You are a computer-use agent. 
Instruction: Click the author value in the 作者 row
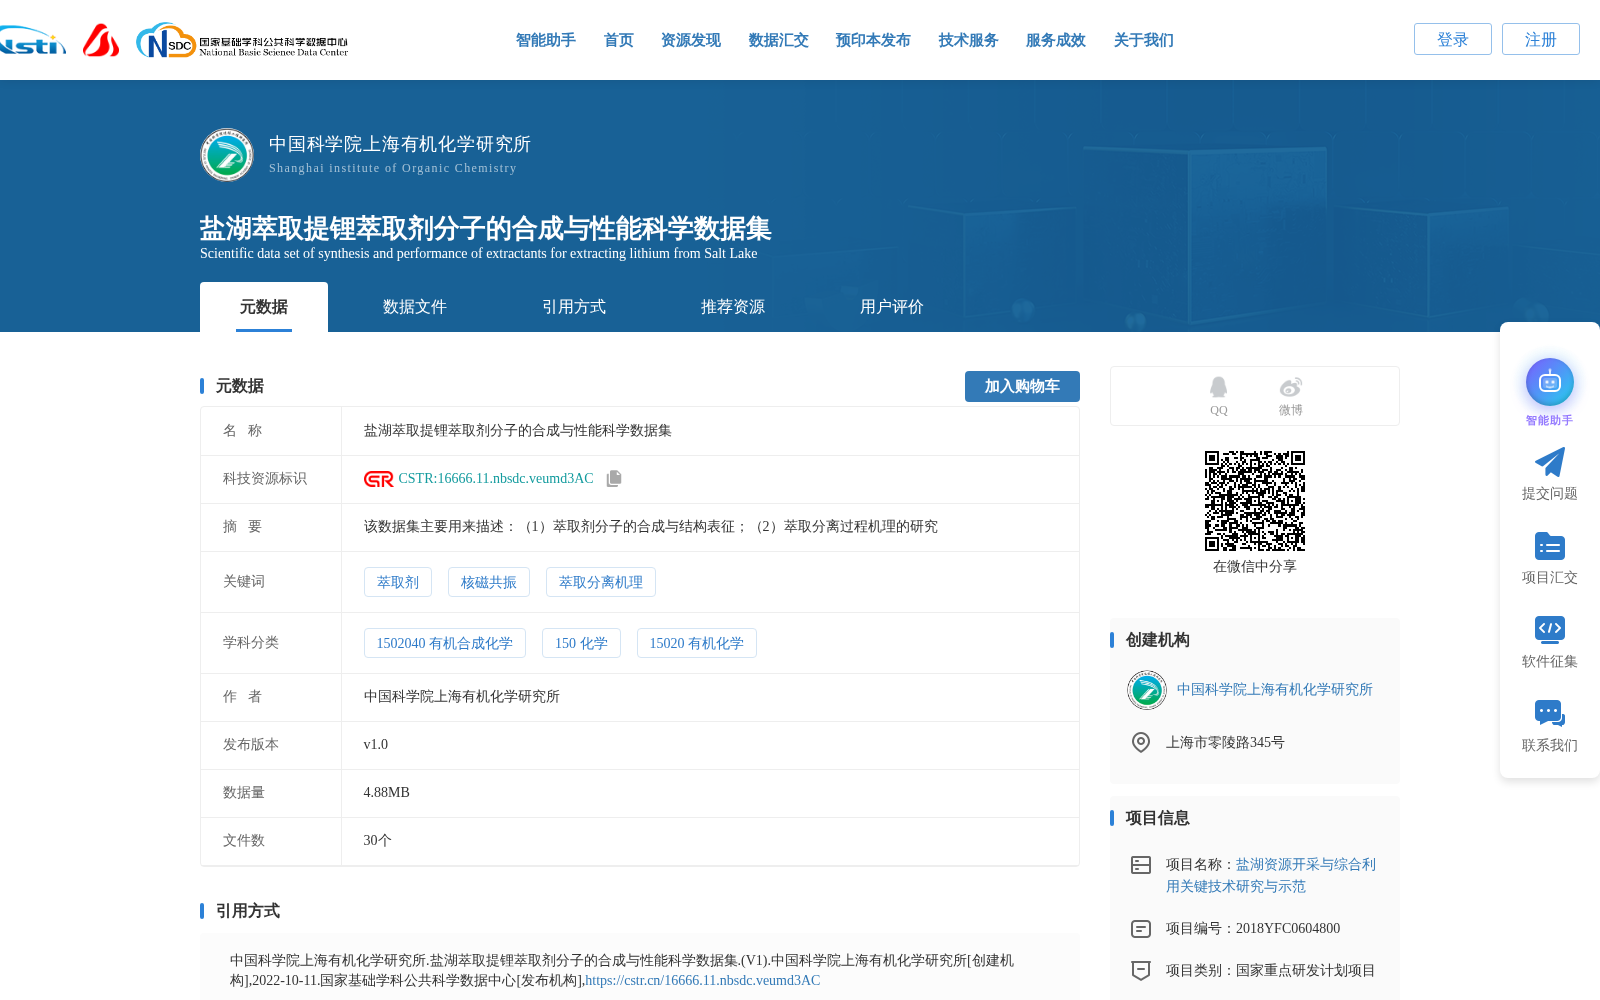click(x=462, y=697)
